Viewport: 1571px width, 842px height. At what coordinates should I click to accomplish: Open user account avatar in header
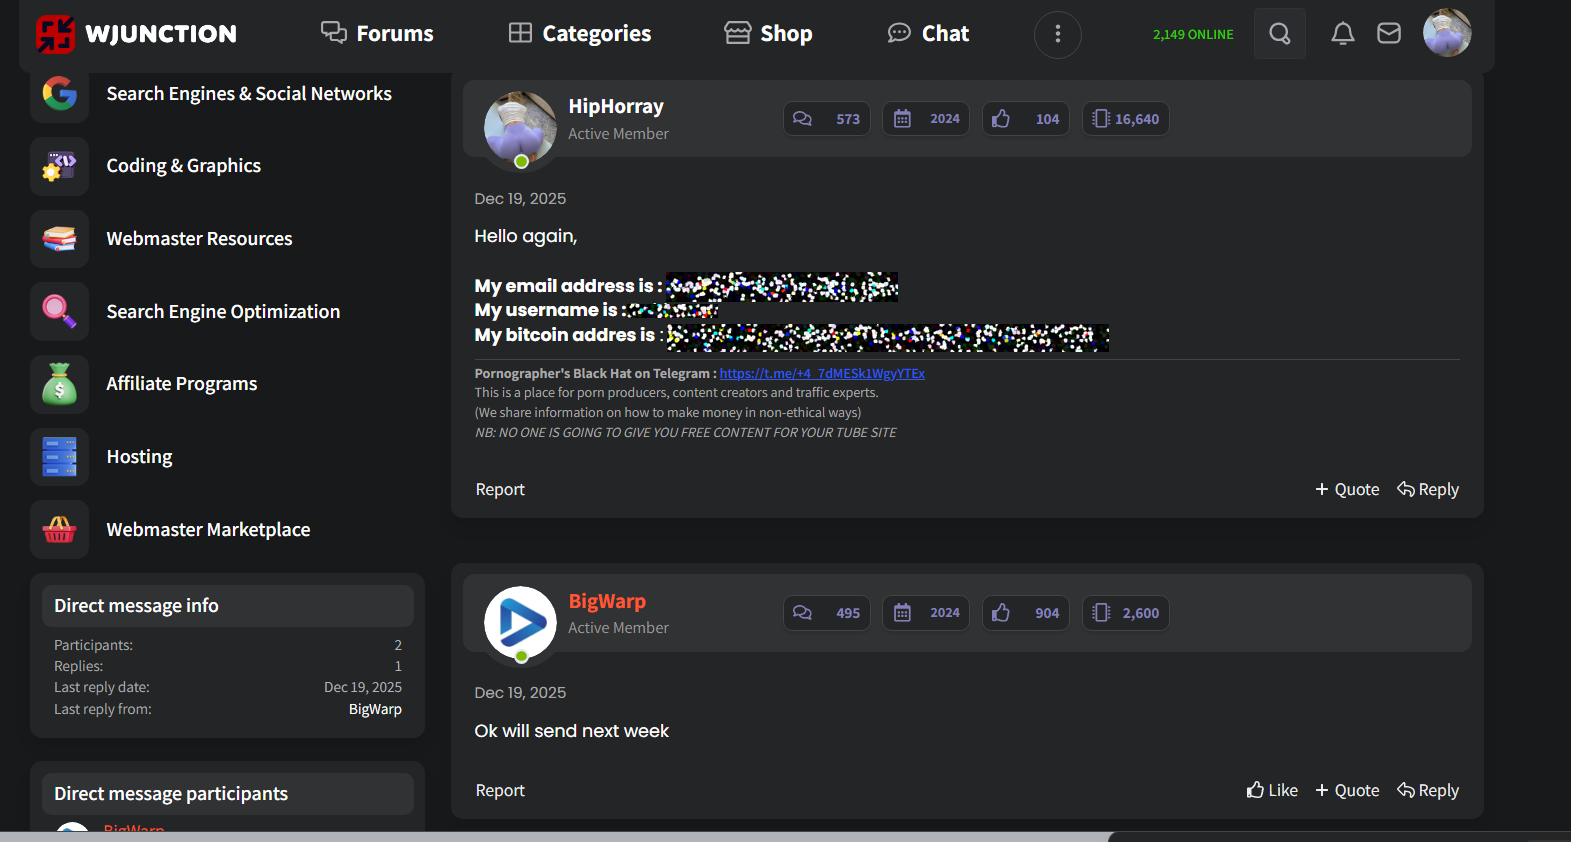[1446, 33]
